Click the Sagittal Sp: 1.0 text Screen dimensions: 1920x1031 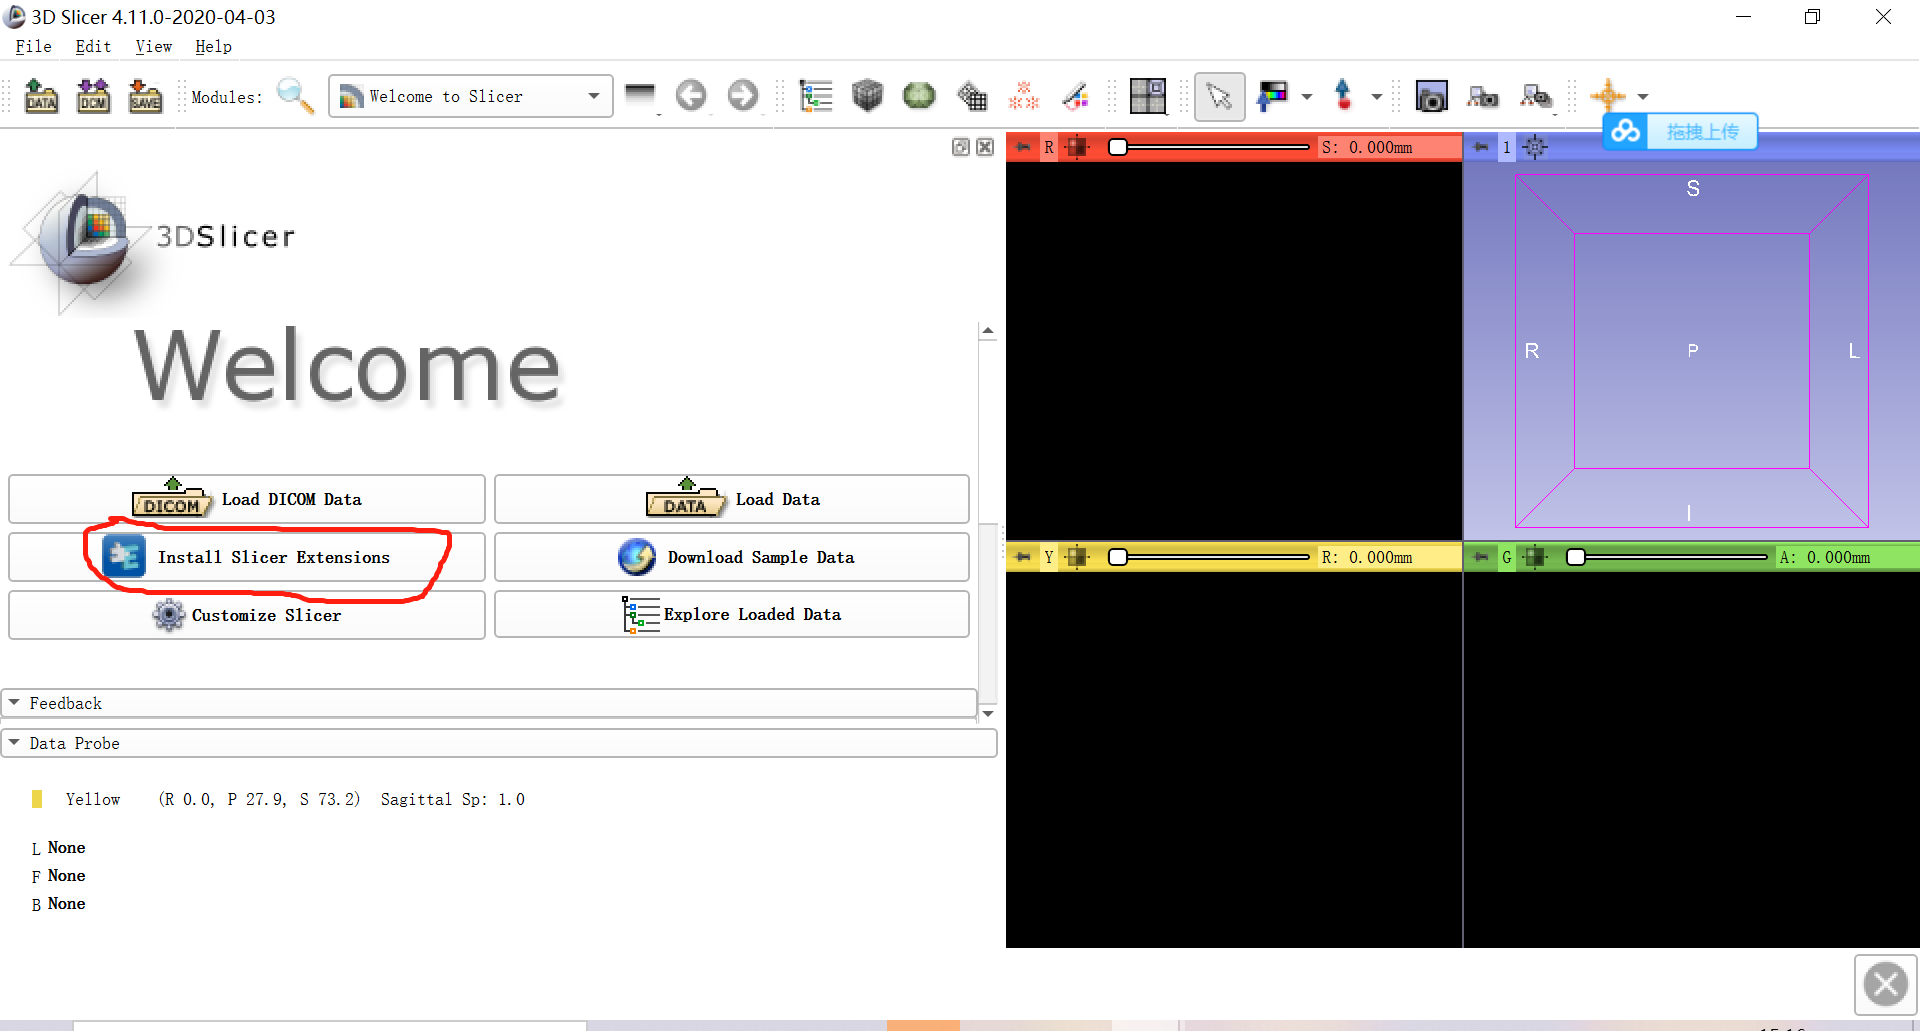click(452, 799)
